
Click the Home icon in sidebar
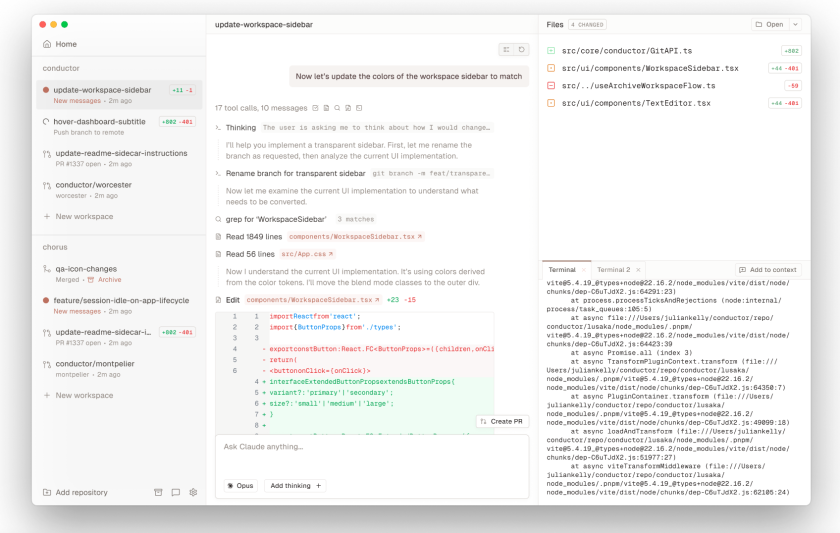[x=47, y=44]
